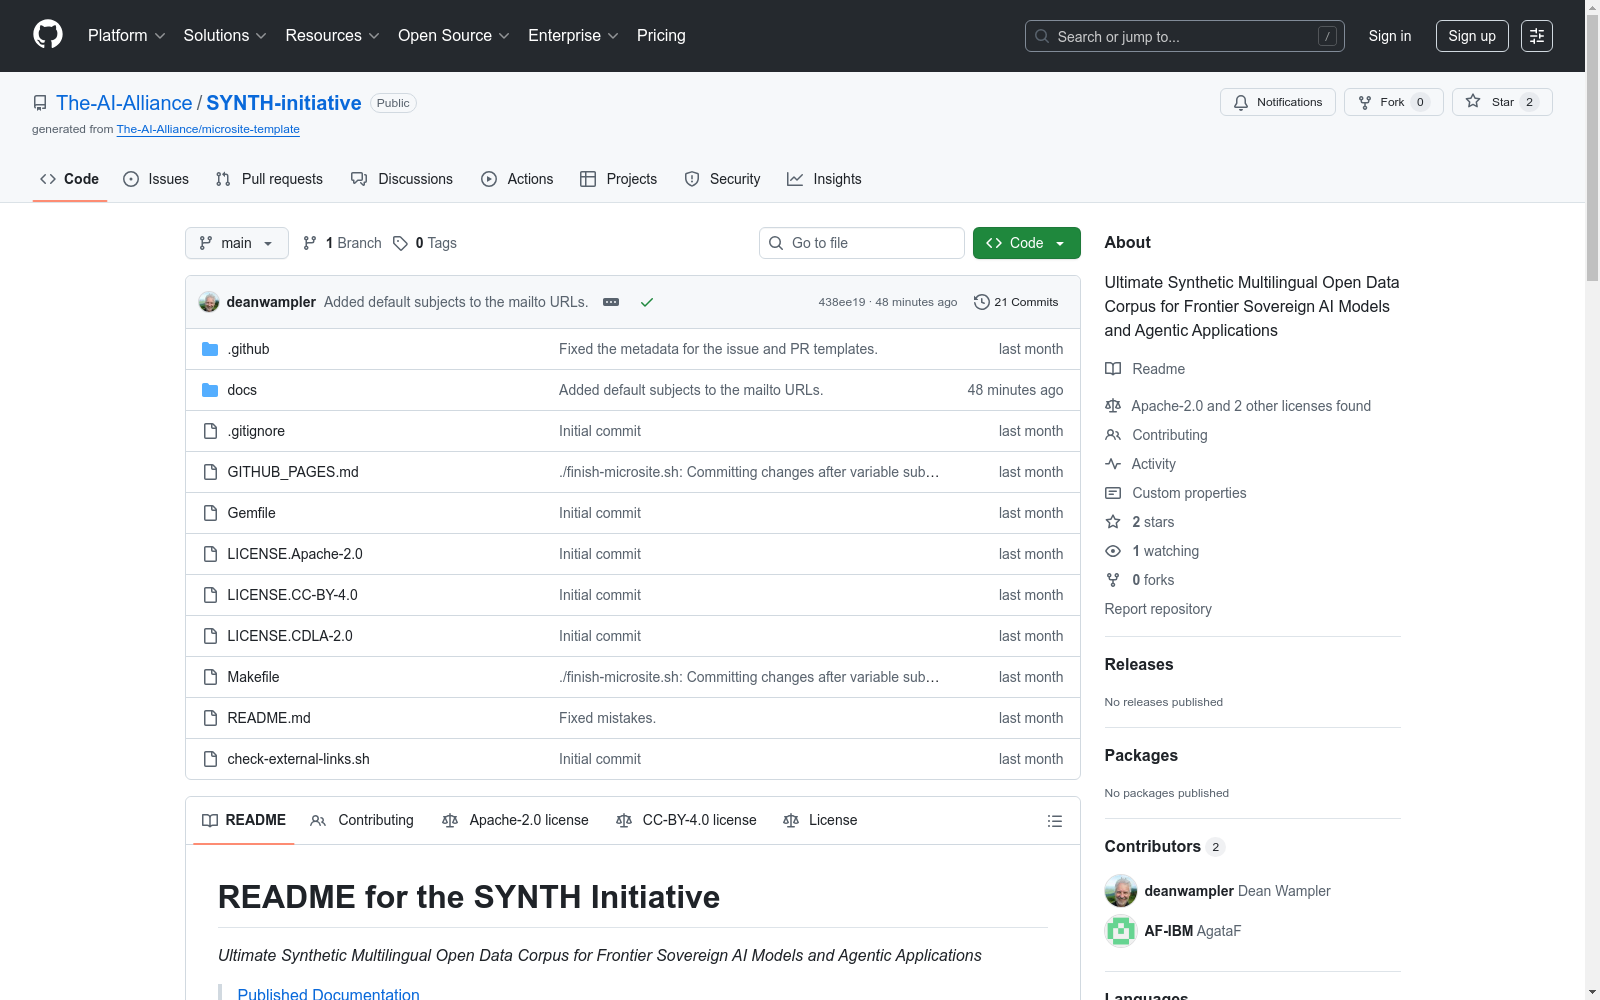Click the commit status checkmark icon
This screenshot has height=1000, width=1600.
647,302
